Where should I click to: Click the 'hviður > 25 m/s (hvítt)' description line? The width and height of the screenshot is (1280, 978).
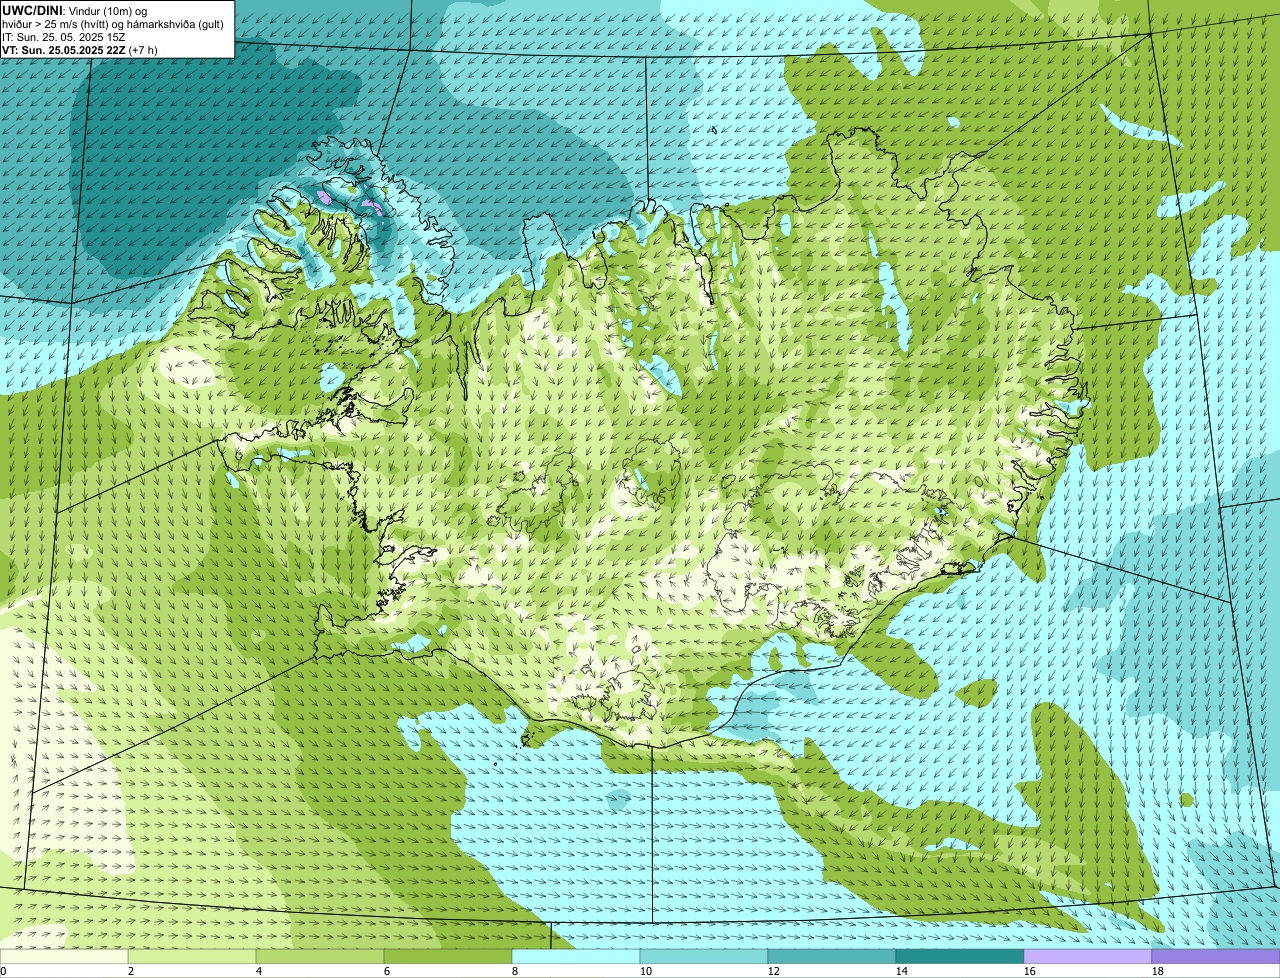(x=113, y=23)
